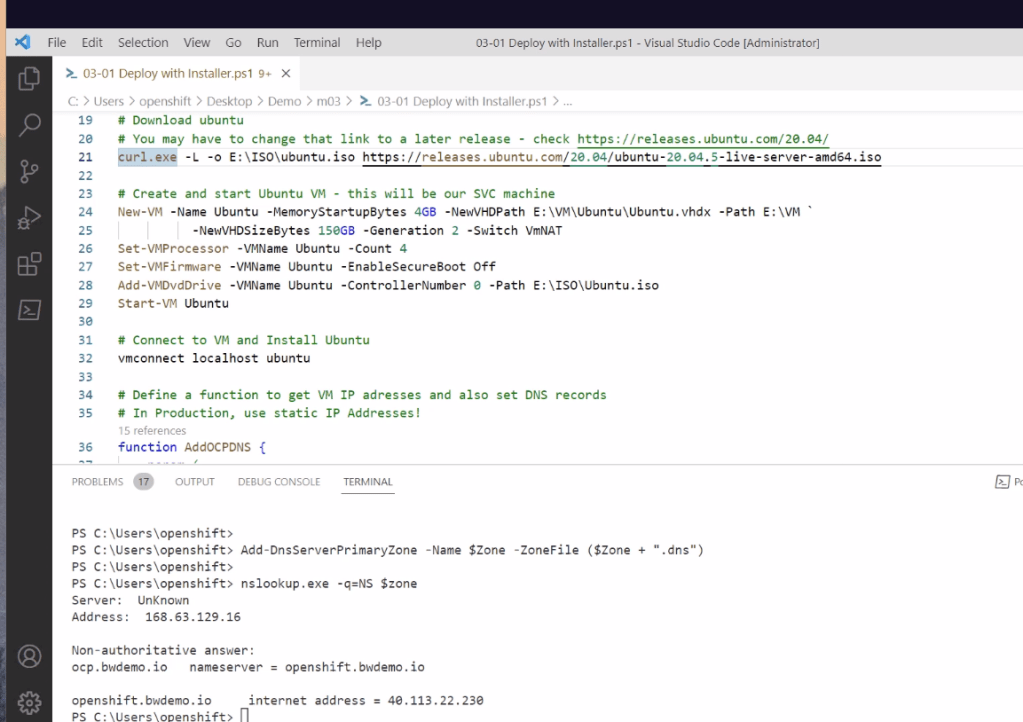Click Add-VMDvdDrive on line 28

[x=170, y=285]
